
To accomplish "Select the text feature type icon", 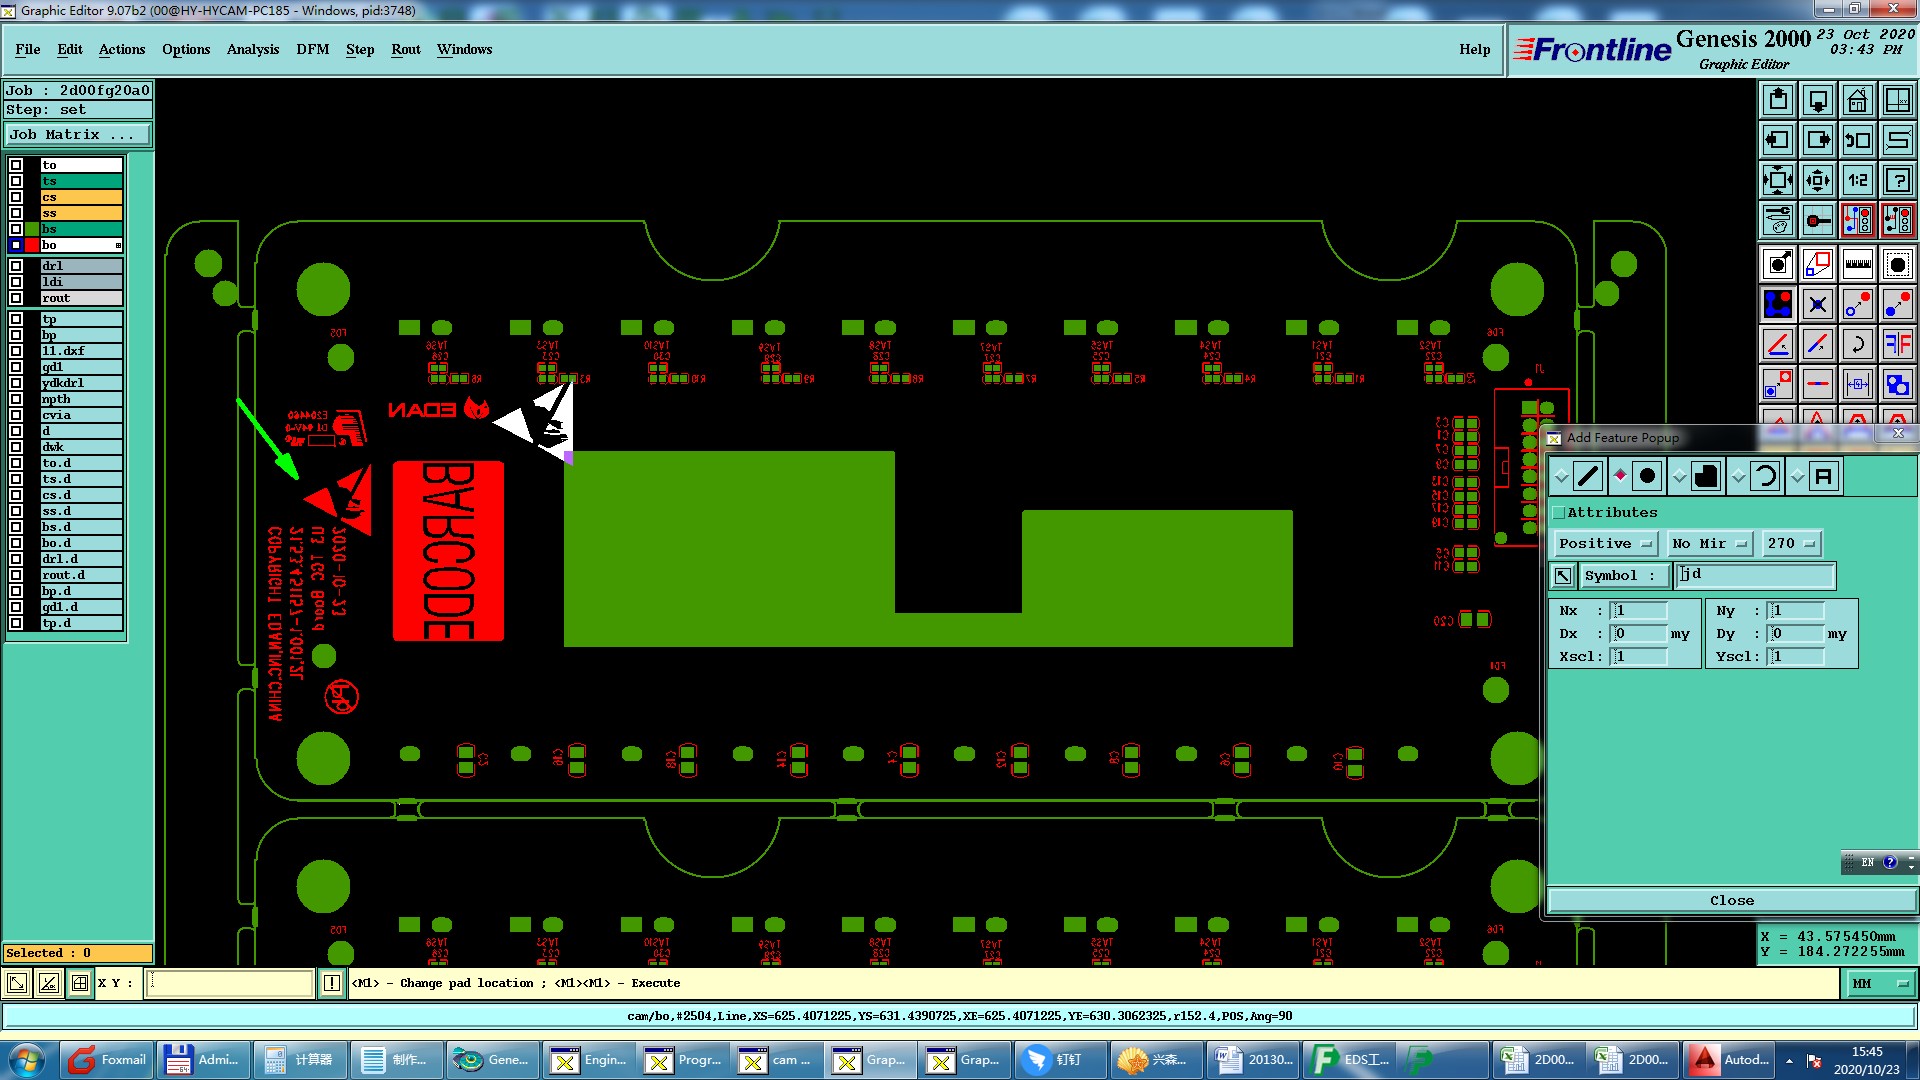I will coord(1823,477).
